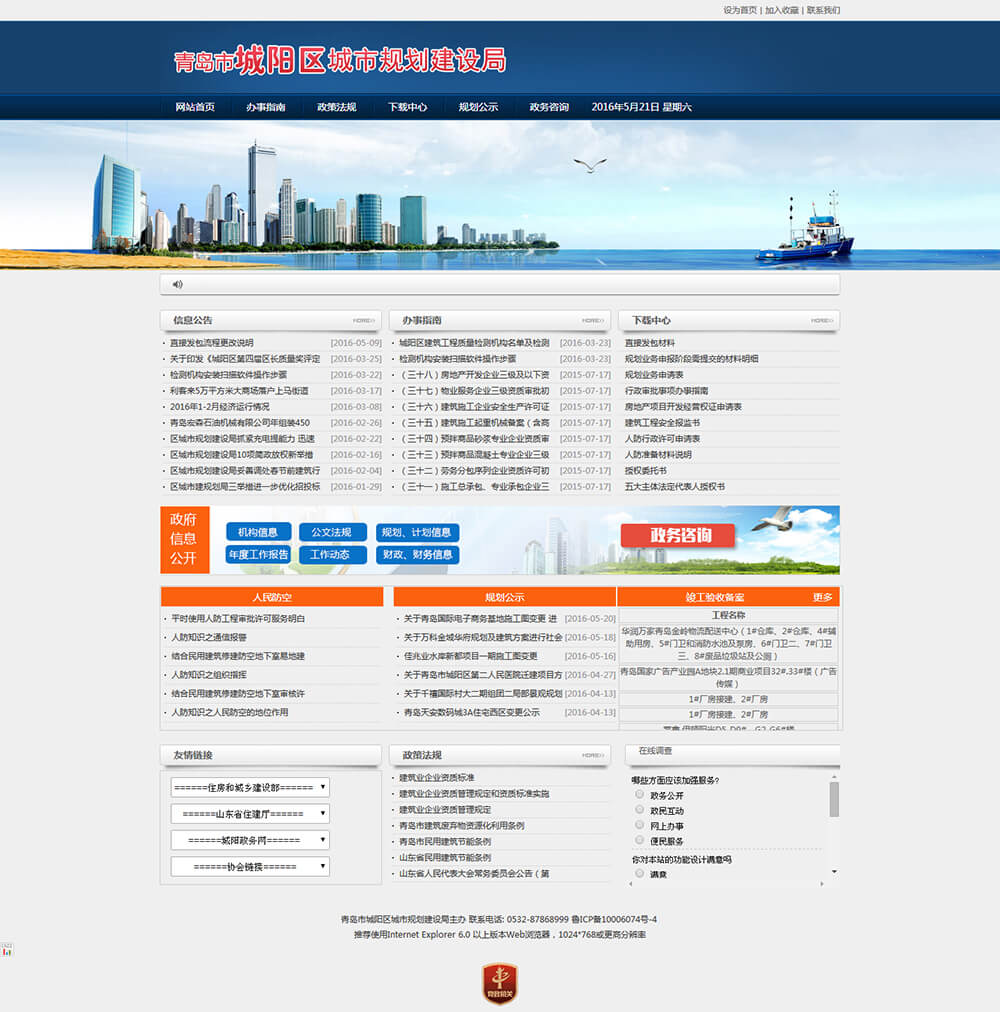Open MORE in the 信息公告 section header
This screenshot has height=1012, width=1000.
363,321
